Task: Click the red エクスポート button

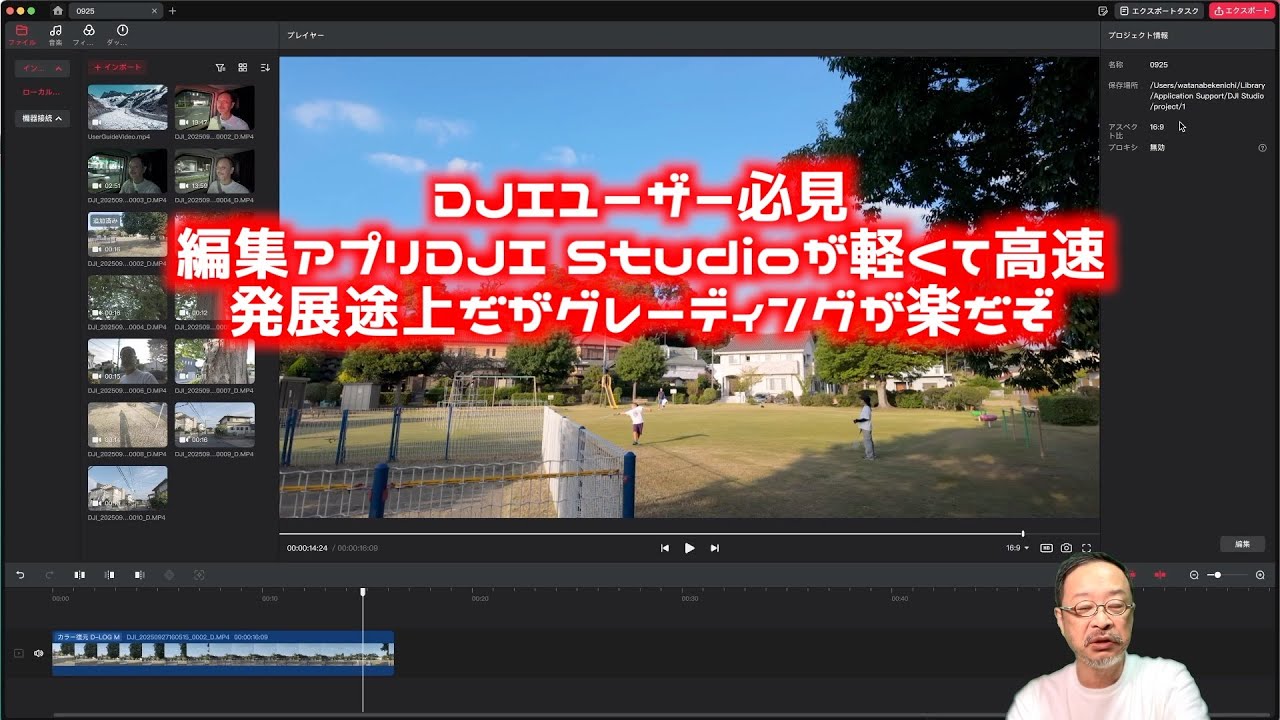Action: pos(1242,11)
